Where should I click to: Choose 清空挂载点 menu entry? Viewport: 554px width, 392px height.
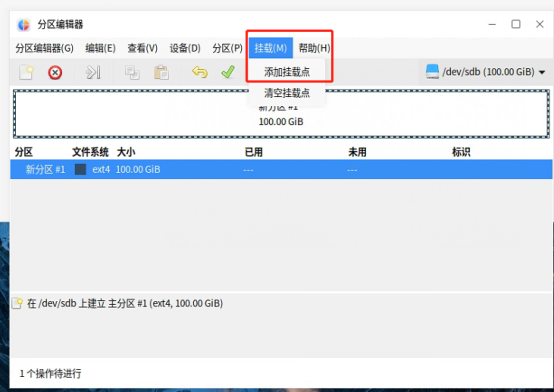pos(287,93)
